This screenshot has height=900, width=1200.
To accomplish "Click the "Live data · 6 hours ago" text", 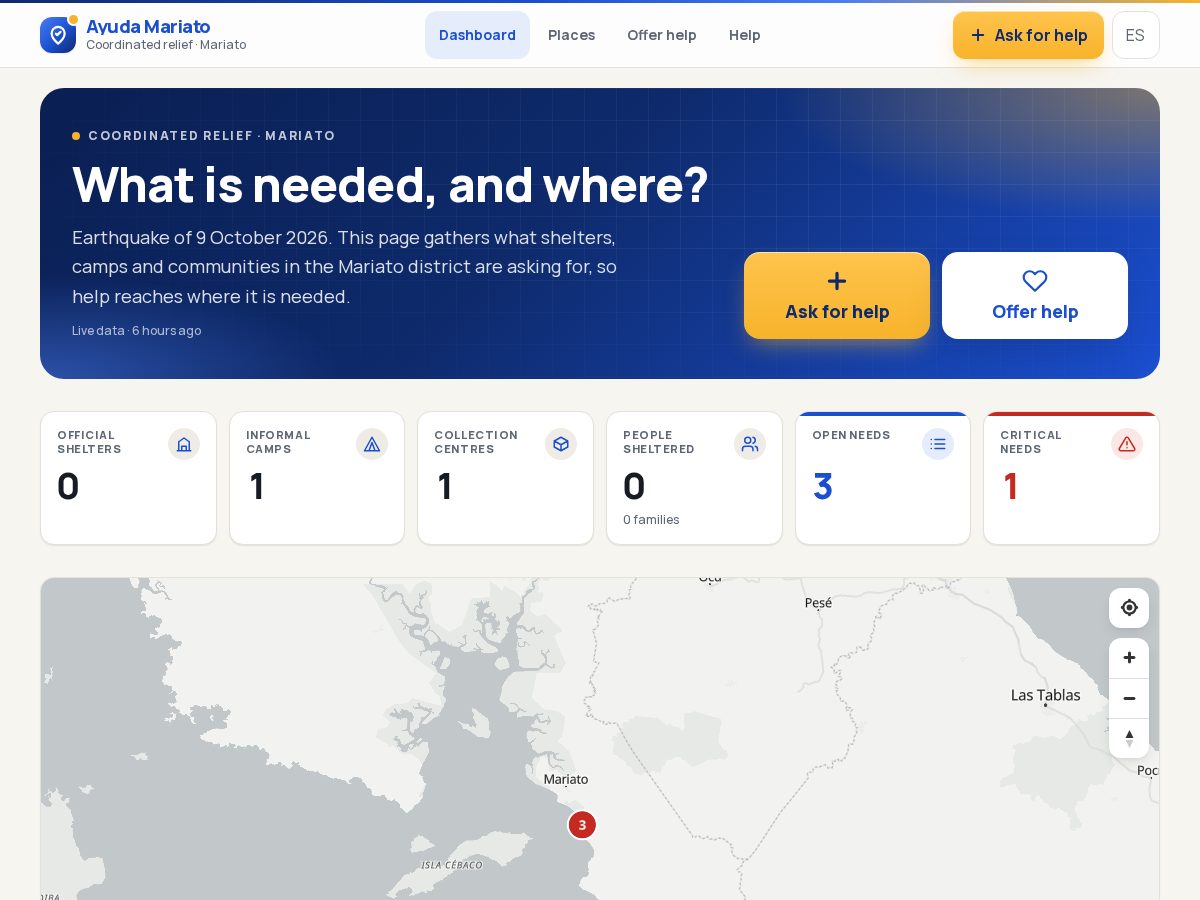I will coord(136,331).
